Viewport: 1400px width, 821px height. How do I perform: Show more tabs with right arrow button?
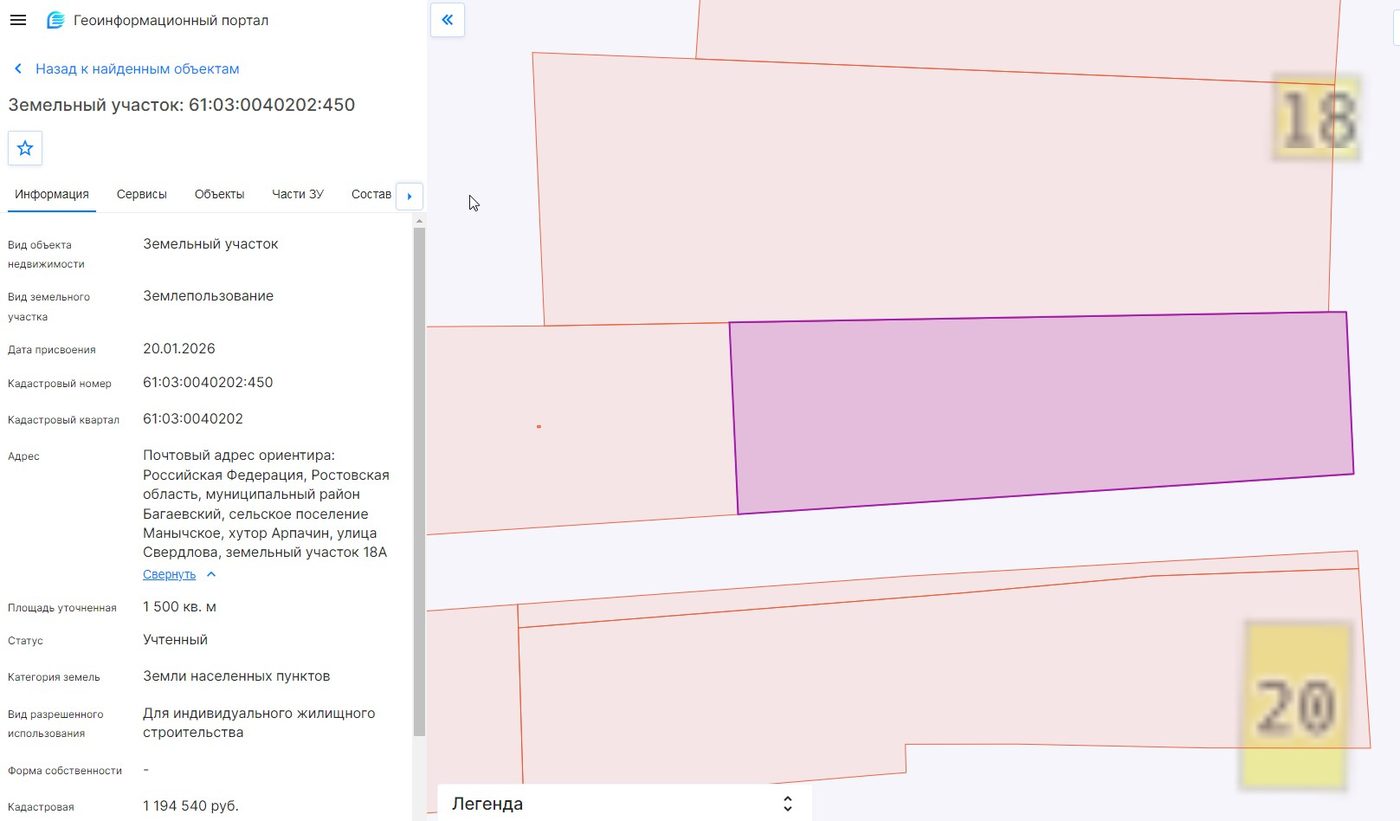point(409,196)
